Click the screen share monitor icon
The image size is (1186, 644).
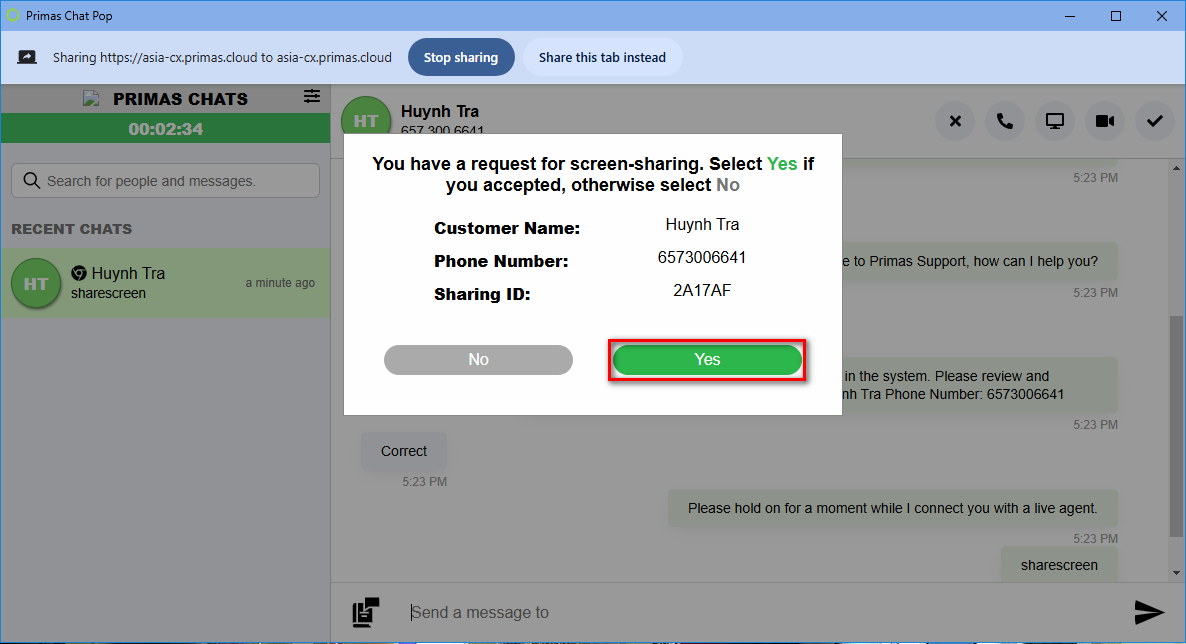(x=1055, y=121)
